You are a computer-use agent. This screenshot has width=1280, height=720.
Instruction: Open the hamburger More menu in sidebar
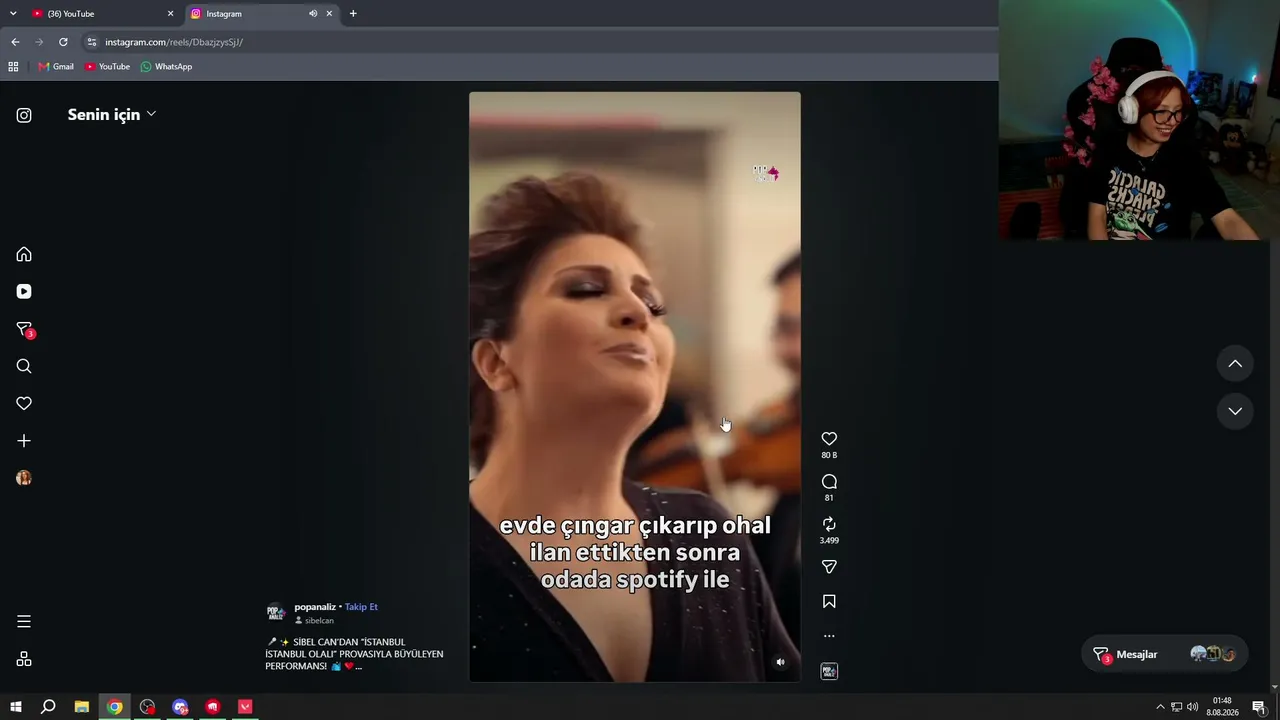point(24,622)
